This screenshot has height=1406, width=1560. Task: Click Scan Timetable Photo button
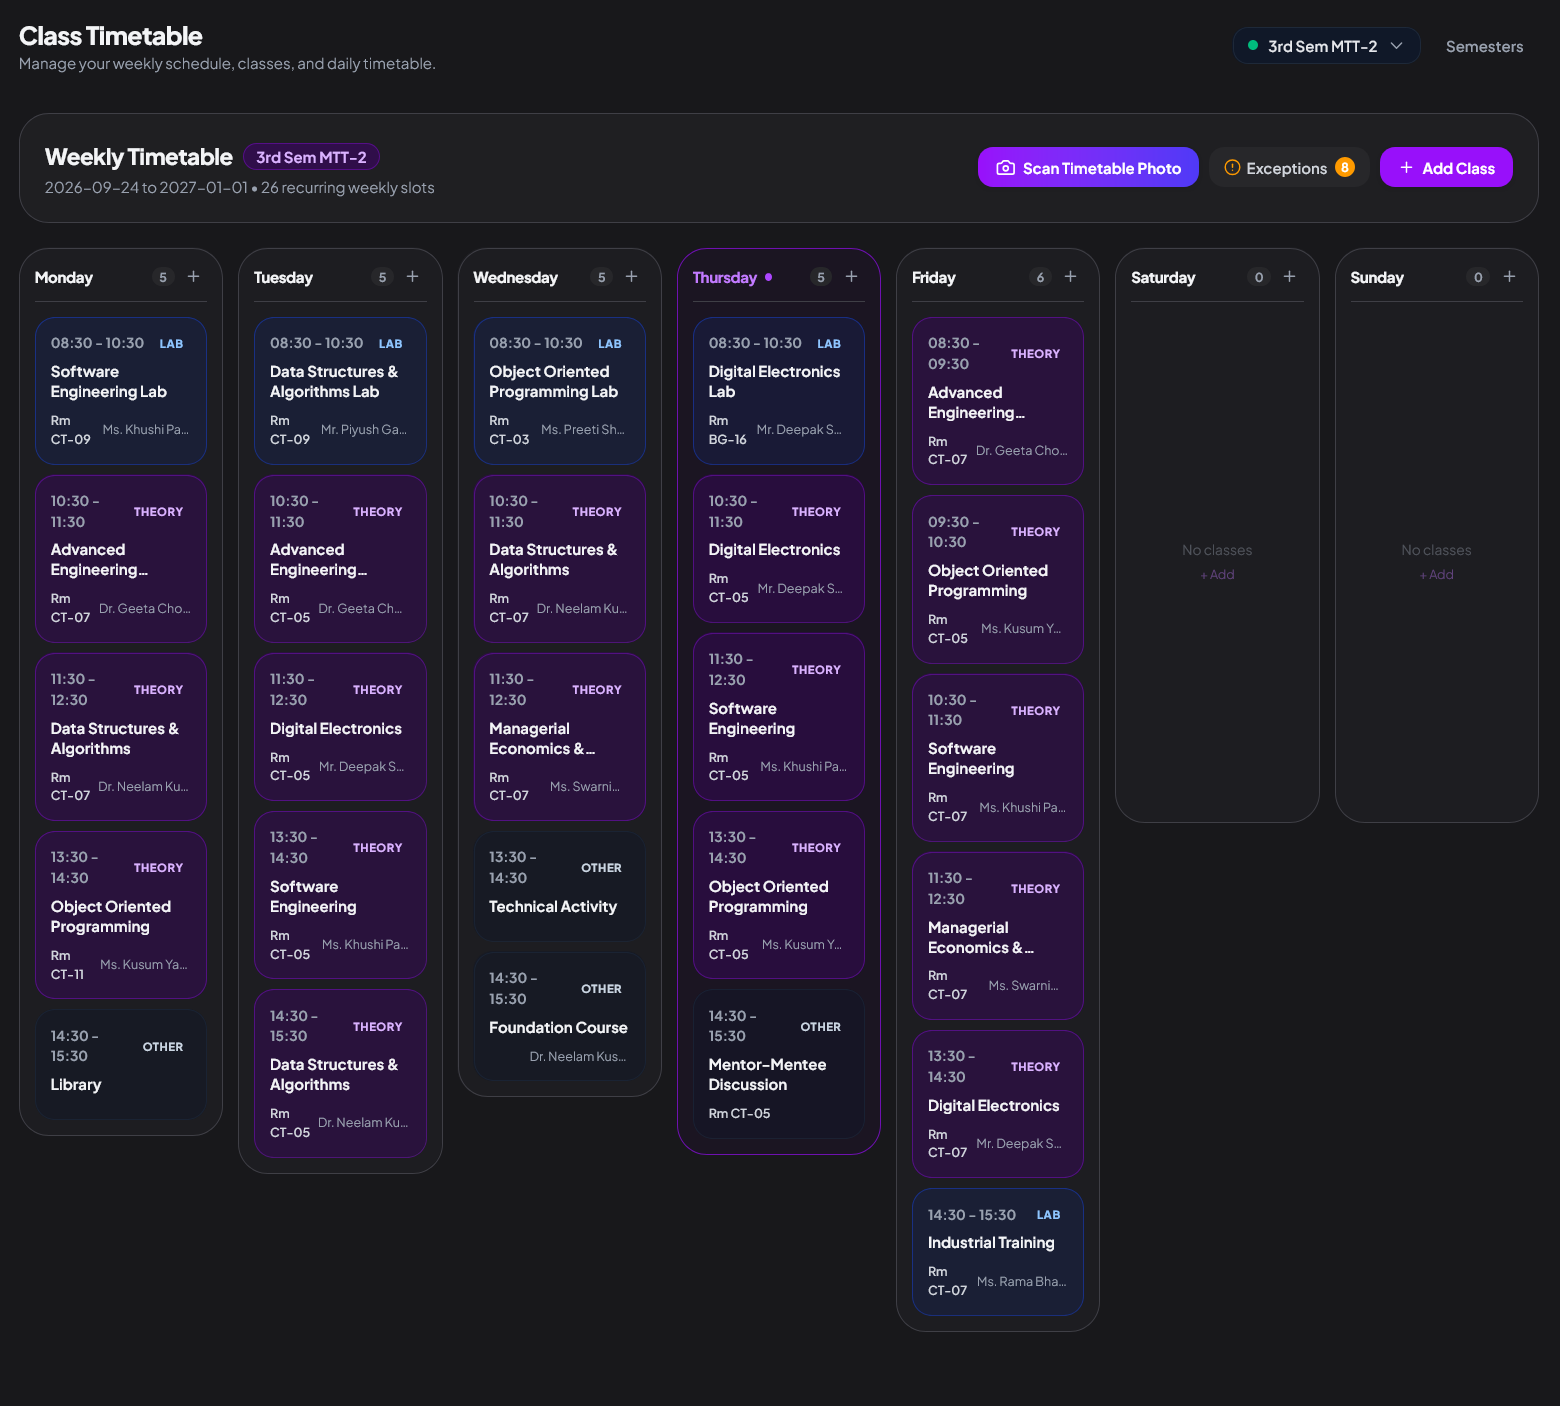click(1088, 168)
